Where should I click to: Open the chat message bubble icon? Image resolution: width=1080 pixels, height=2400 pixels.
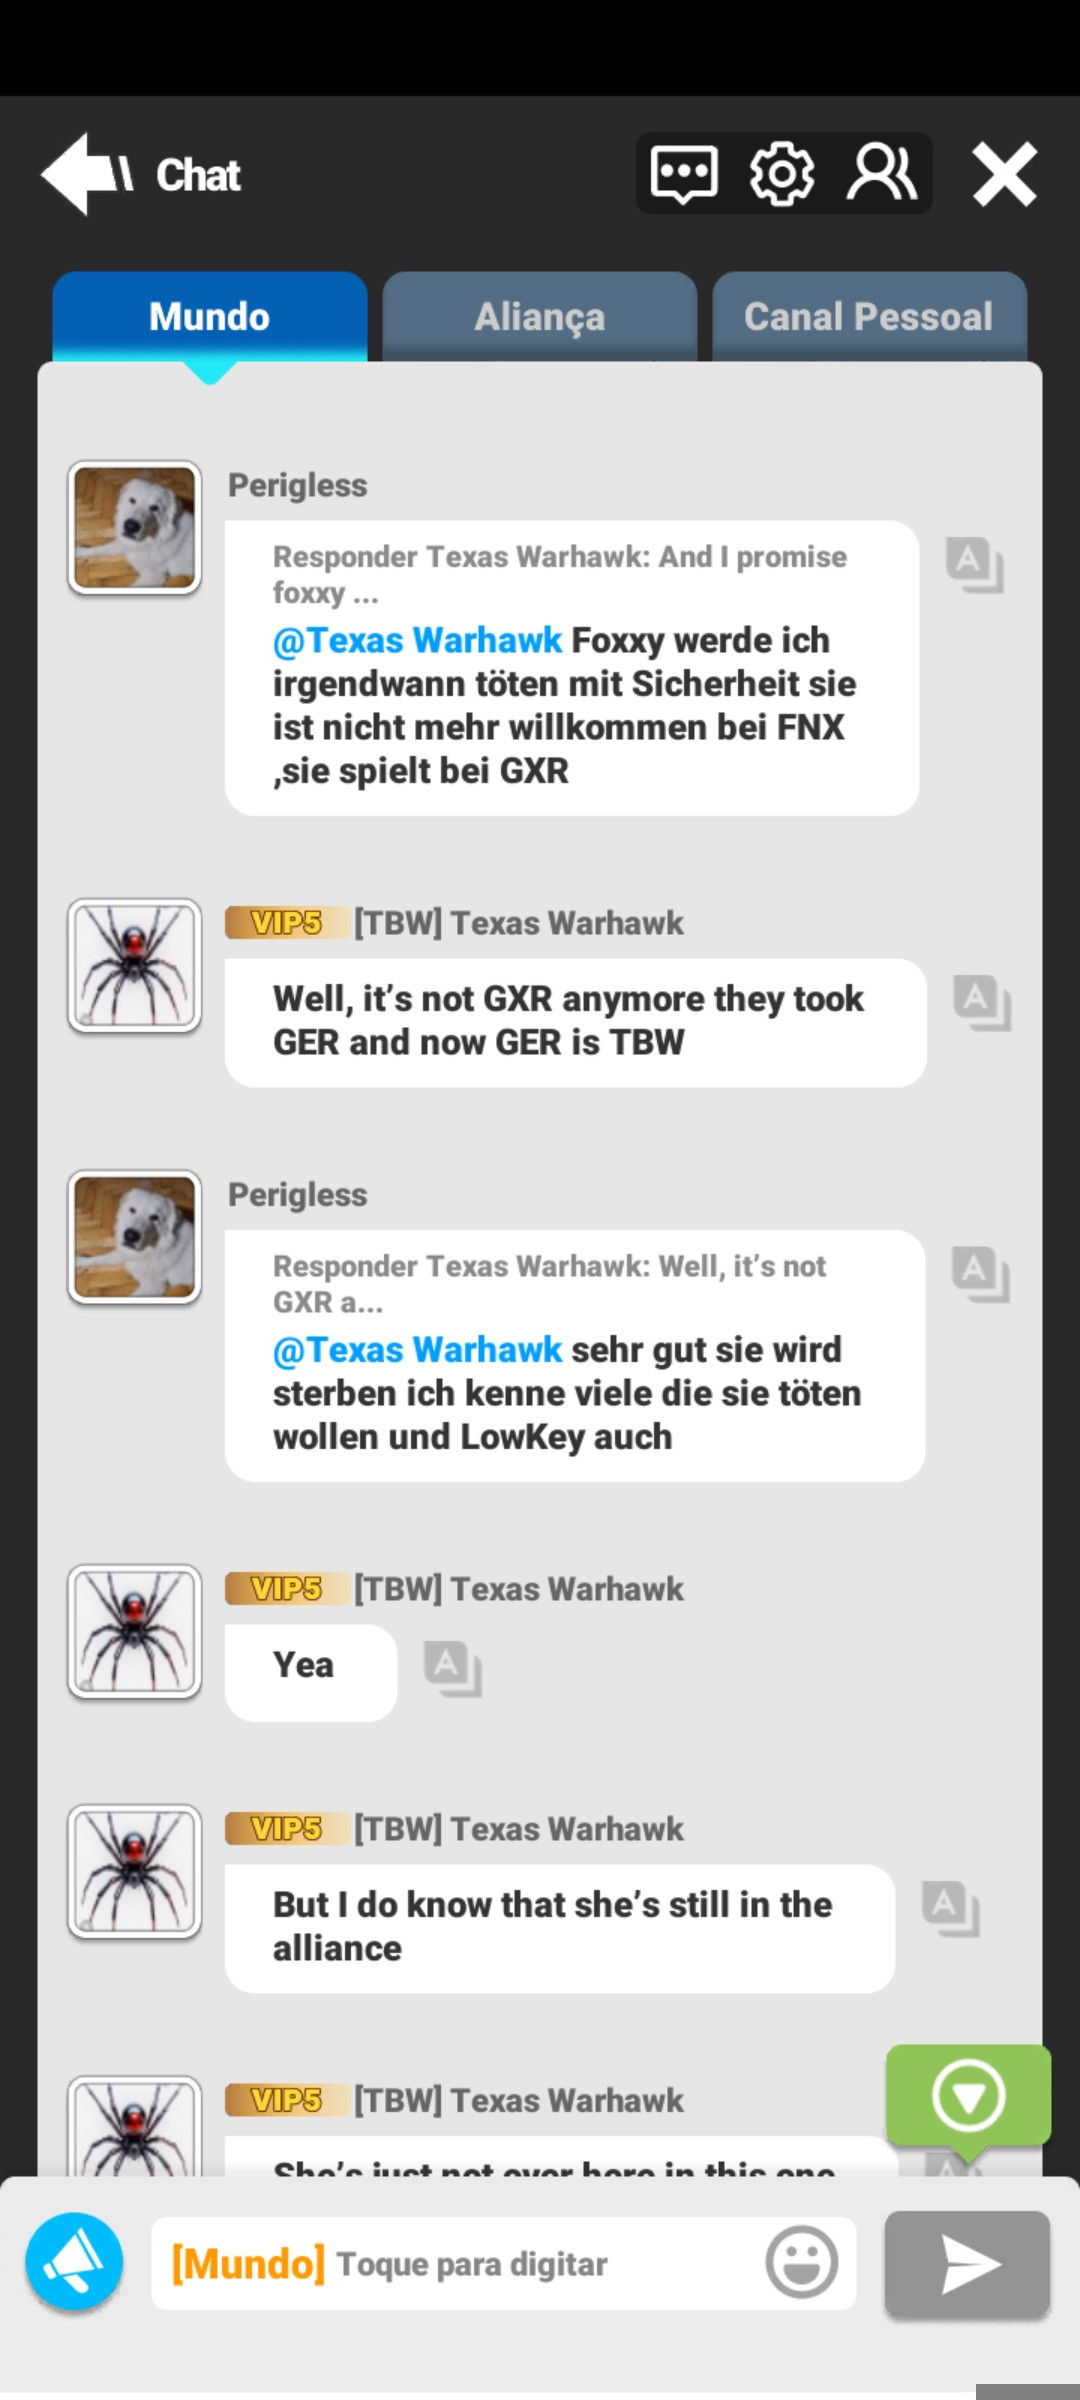(684, 174)
